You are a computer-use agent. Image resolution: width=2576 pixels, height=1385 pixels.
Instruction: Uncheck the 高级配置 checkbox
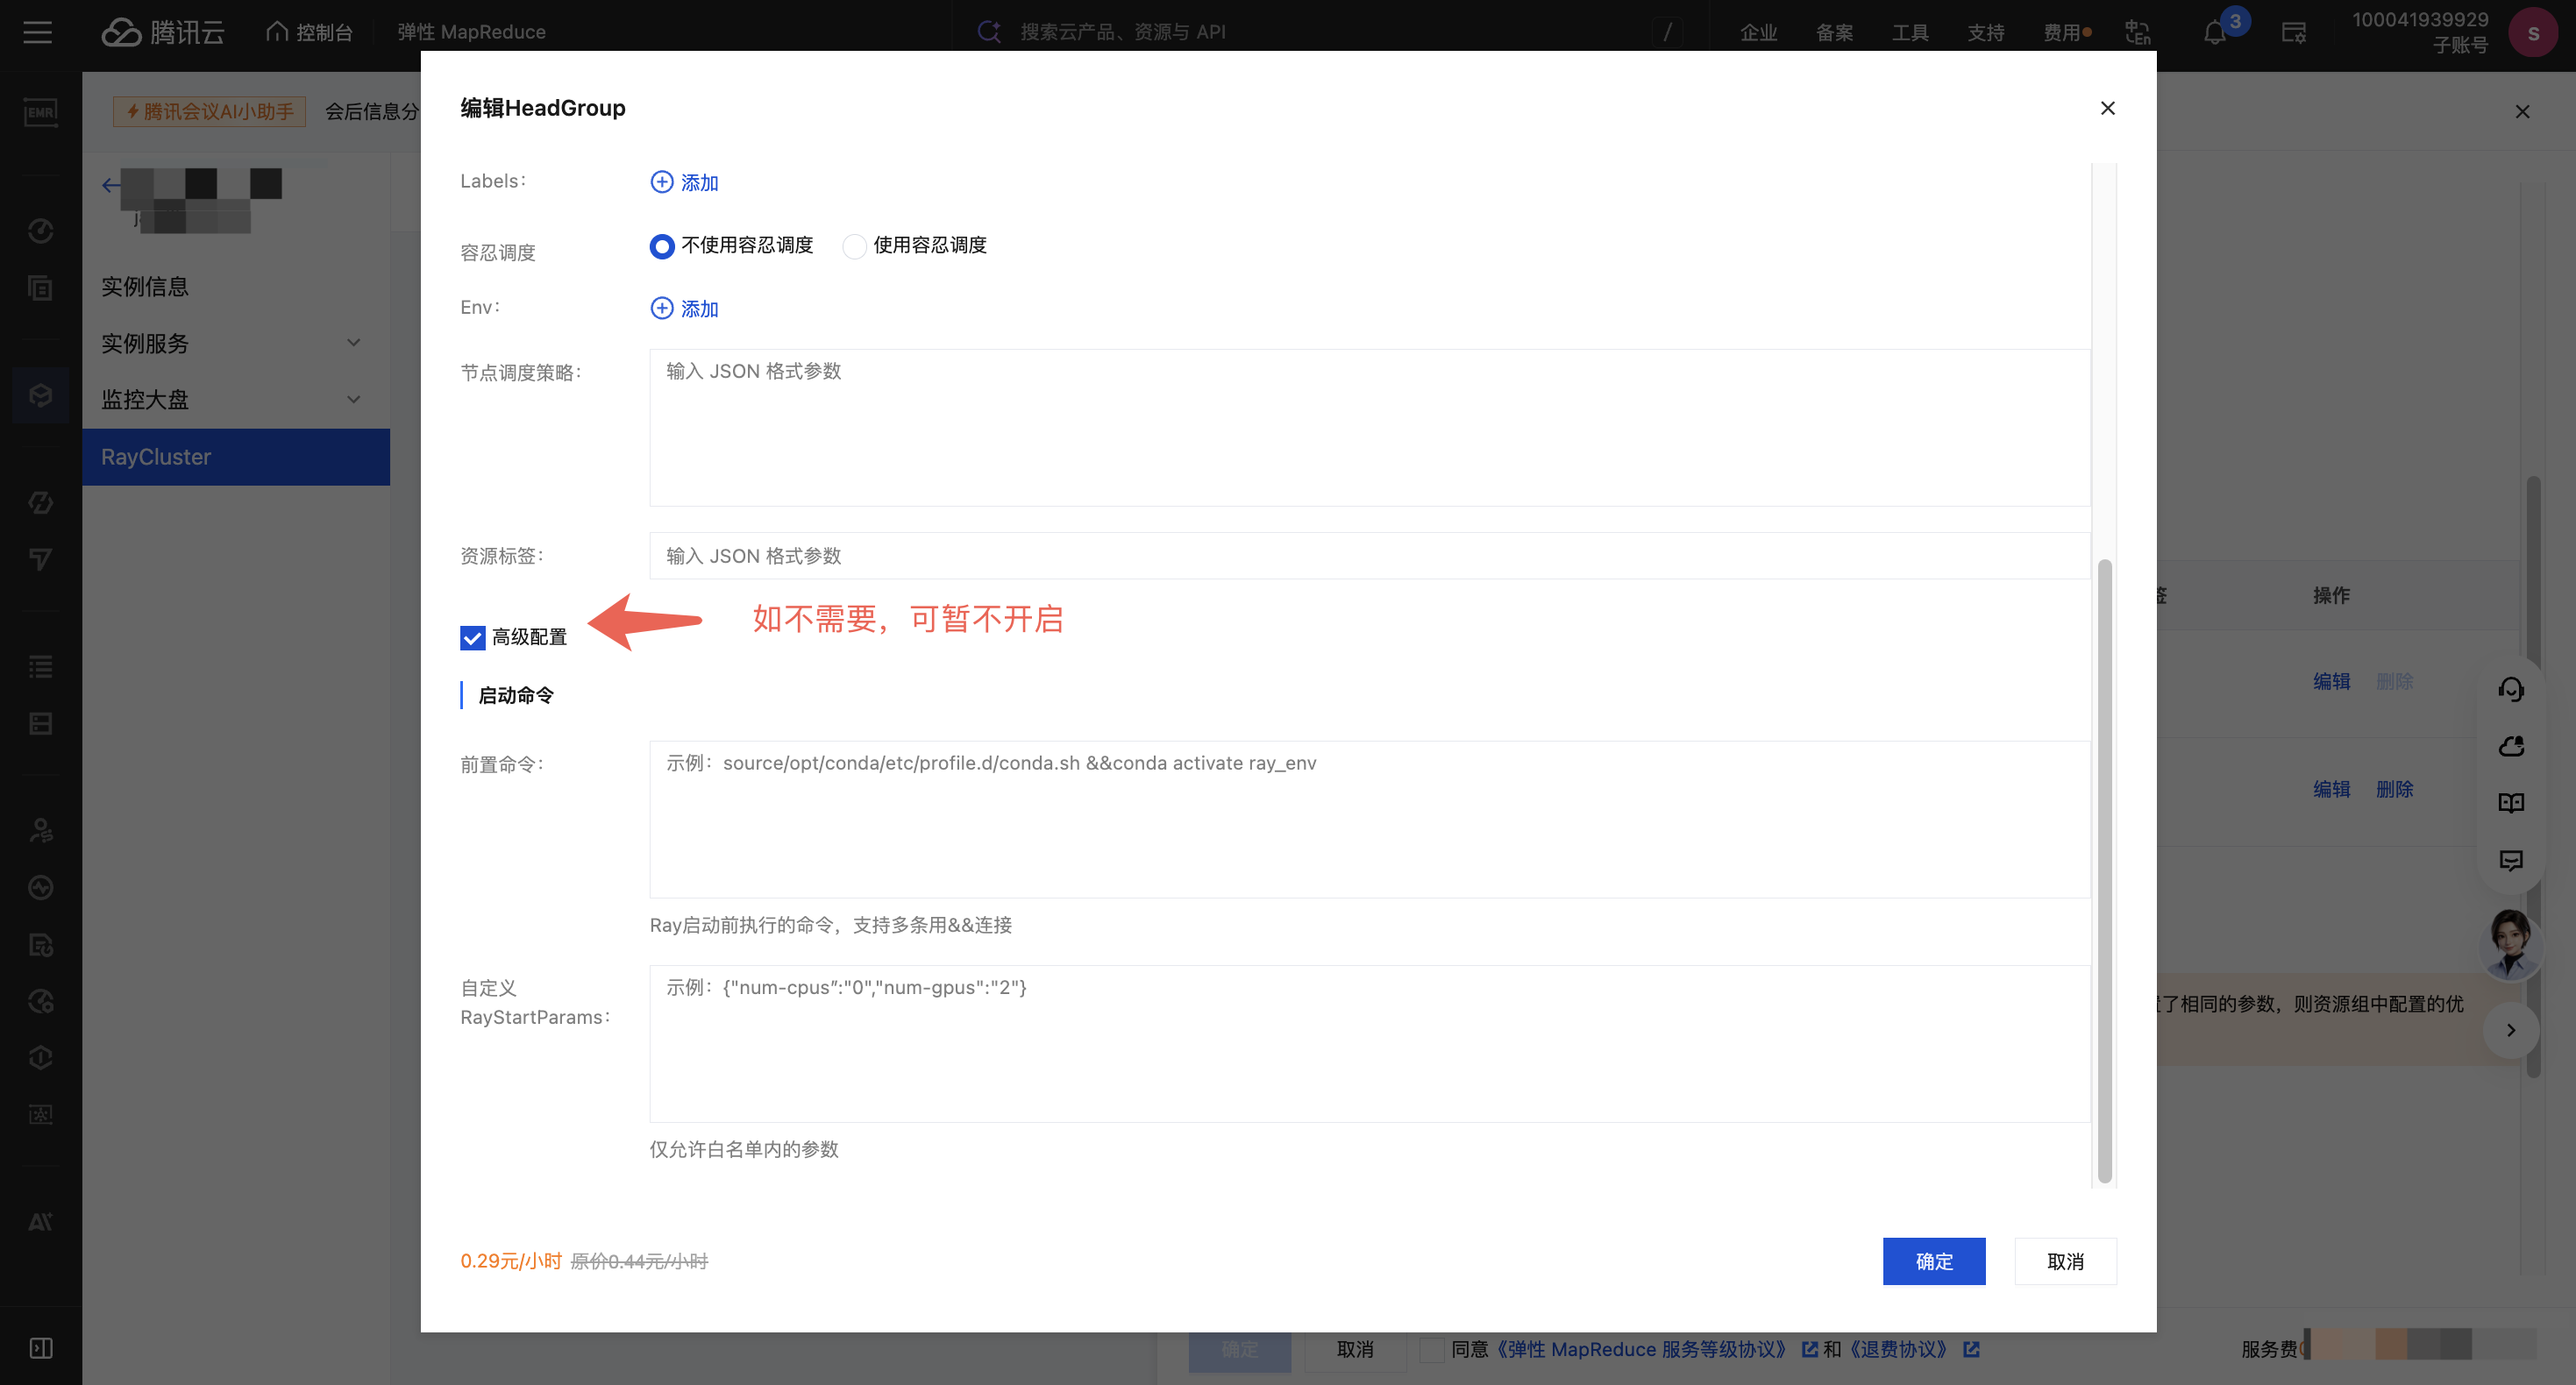pos(472,637)
